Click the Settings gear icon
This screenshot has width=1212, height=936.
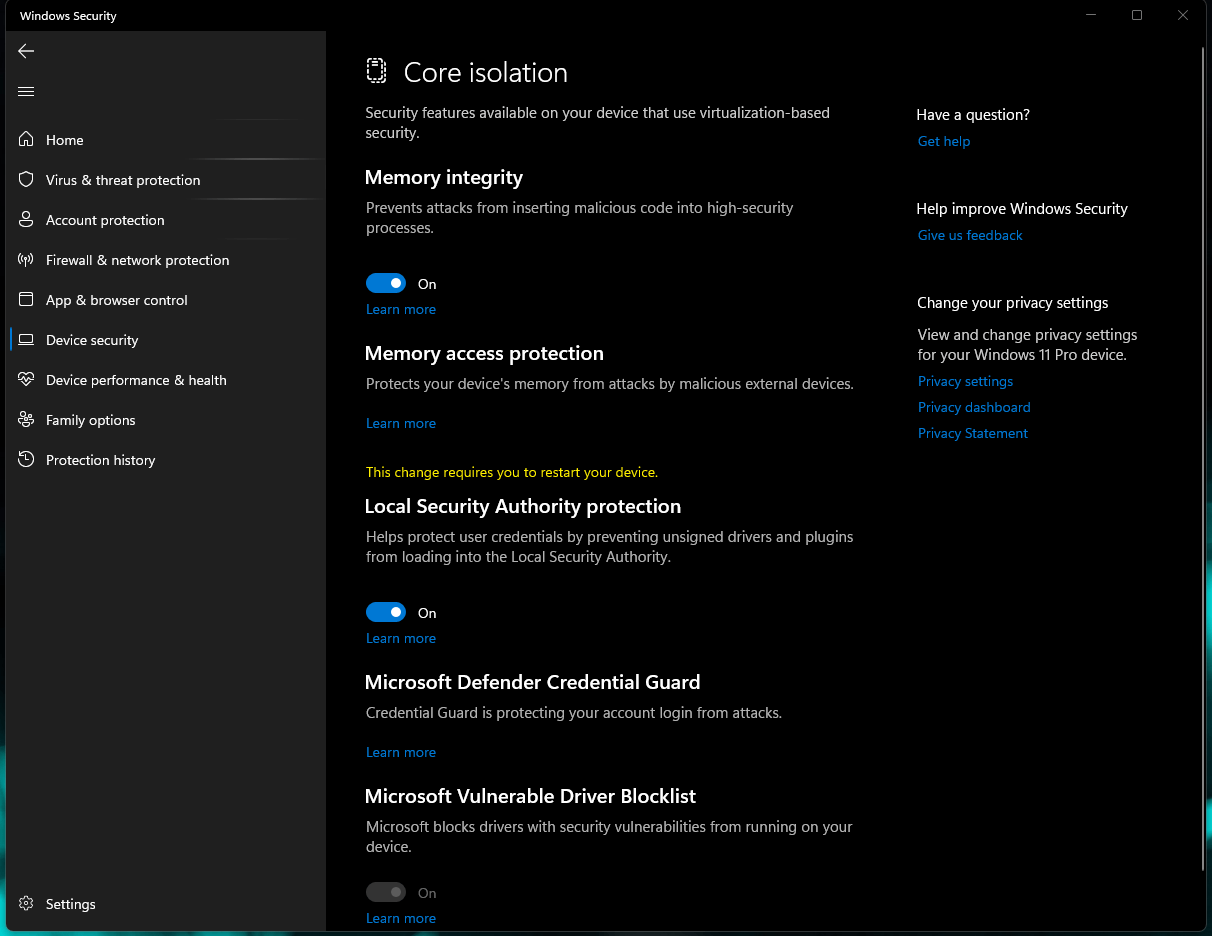[26, 904]
